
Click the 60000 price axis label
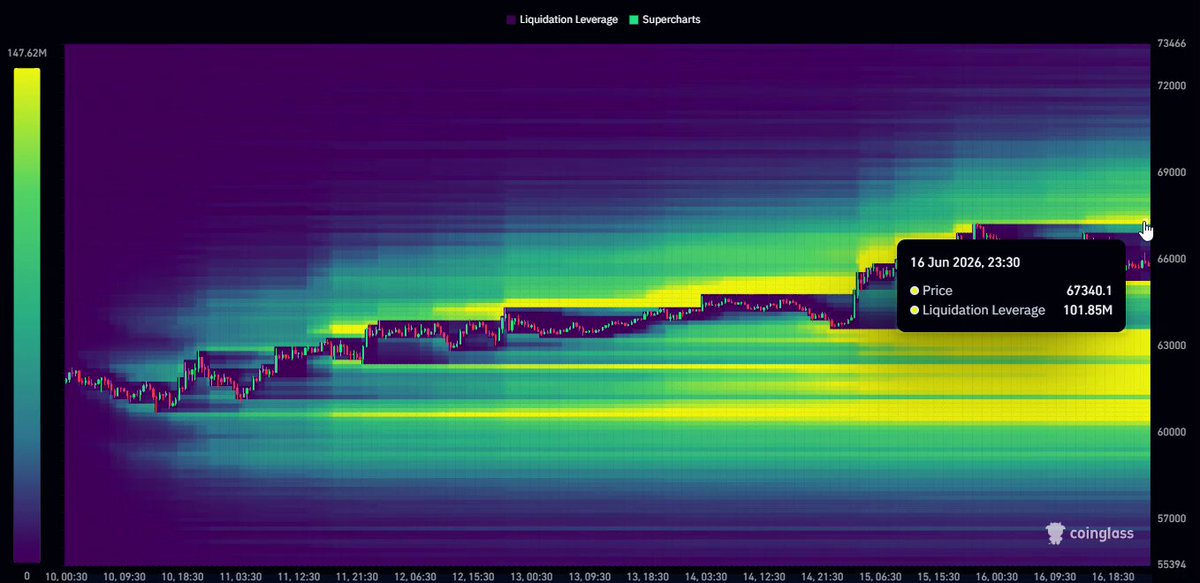click(1172, 433)
